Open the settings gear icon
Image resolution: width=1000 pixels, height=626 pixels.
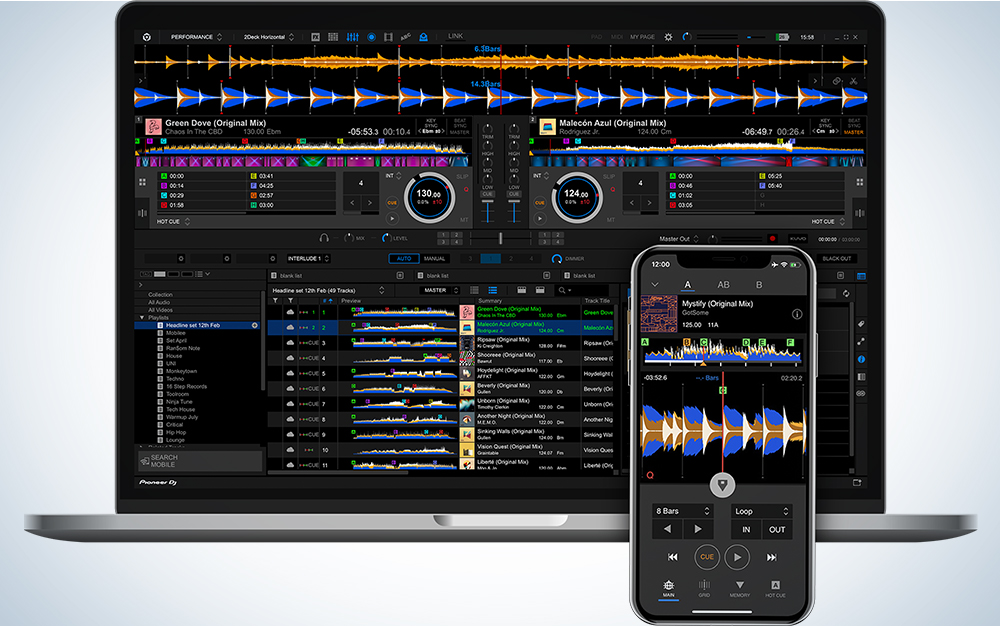(668, 37)
